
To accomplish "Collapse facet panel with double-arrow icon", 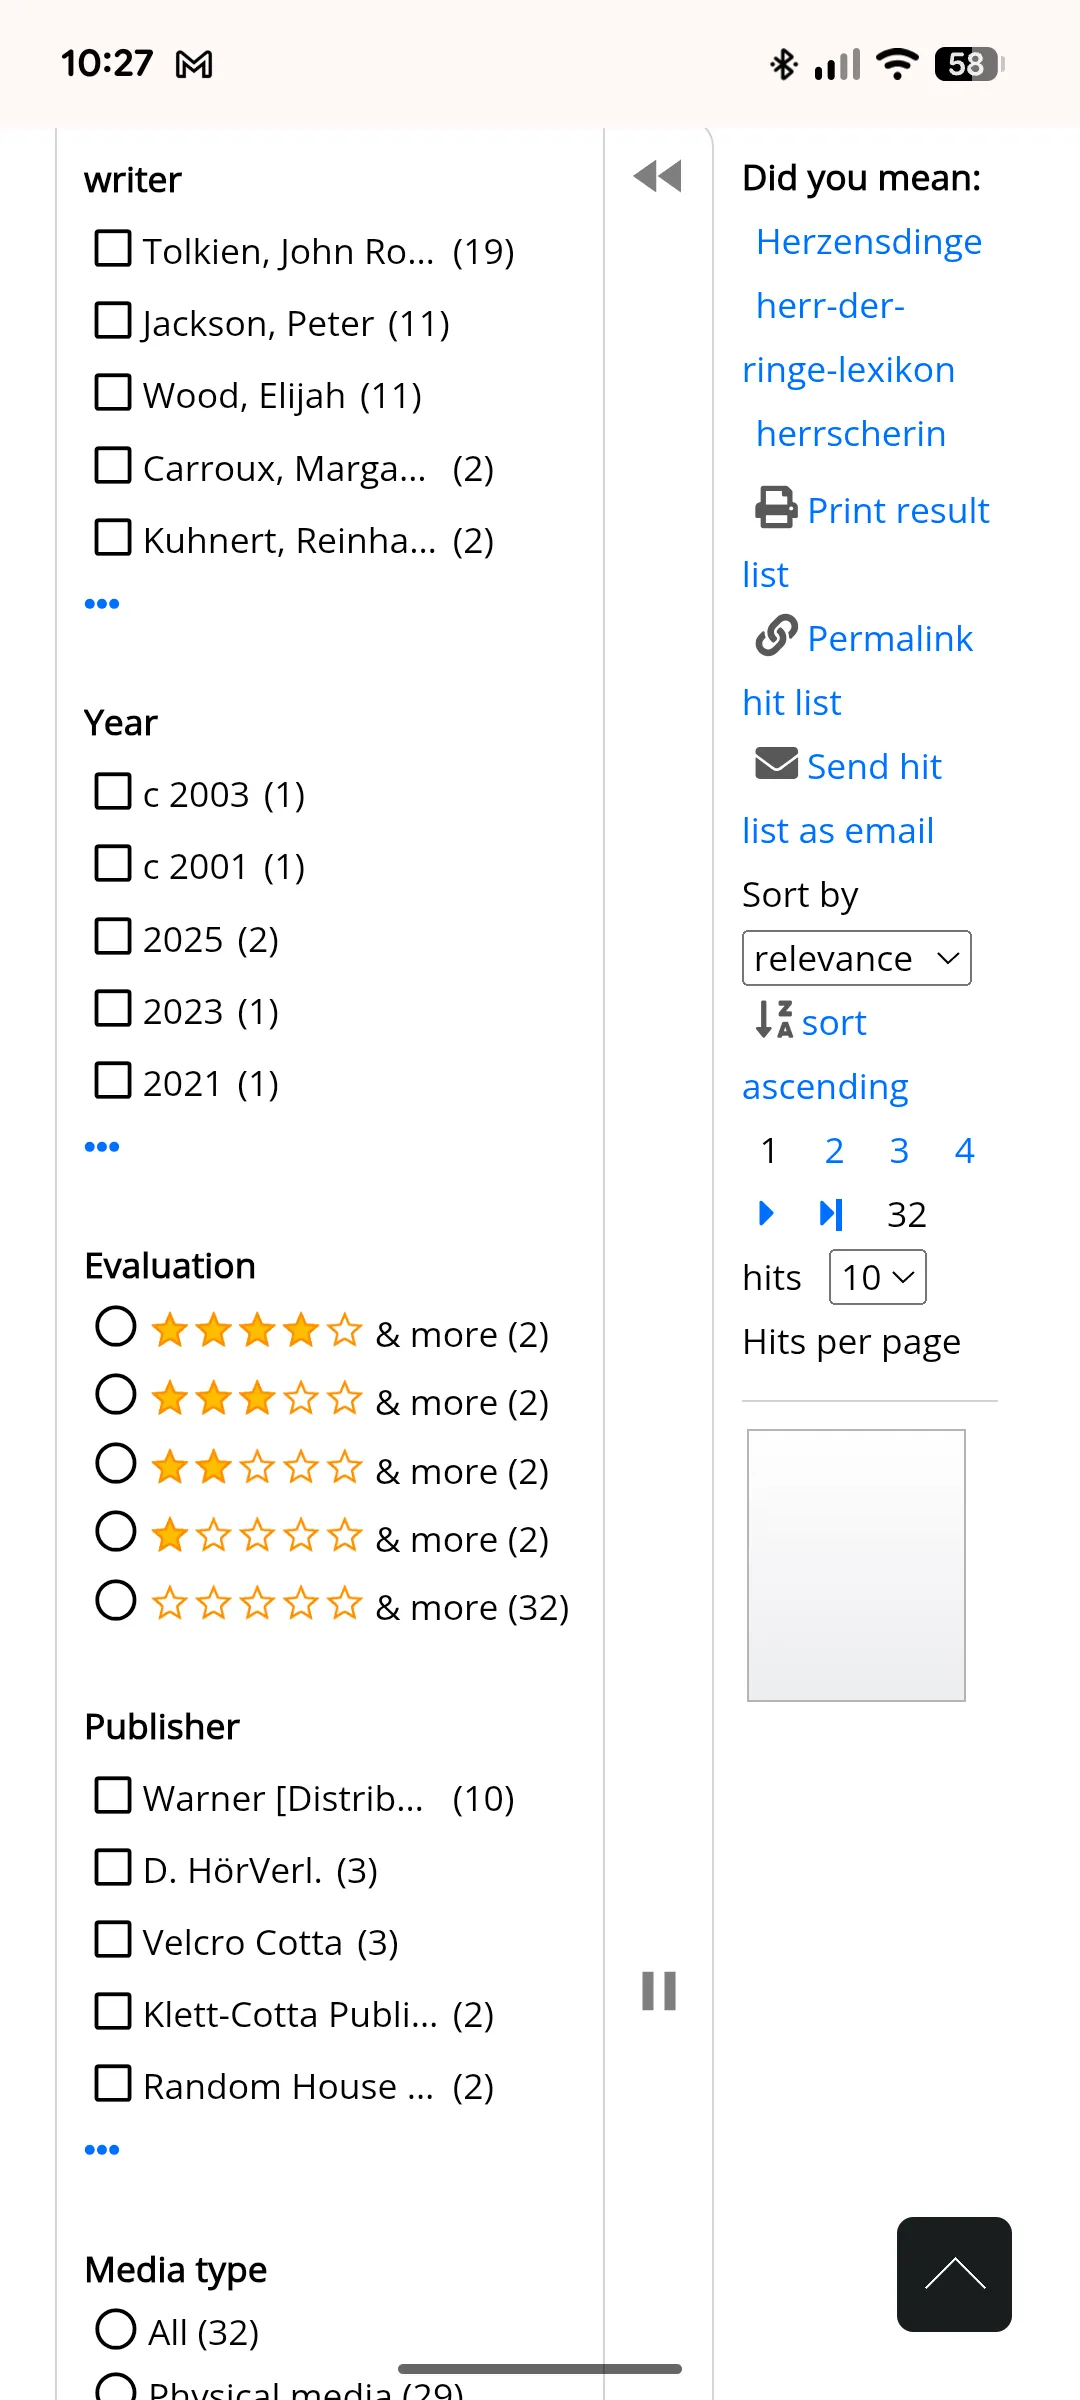I will [657, 177].
